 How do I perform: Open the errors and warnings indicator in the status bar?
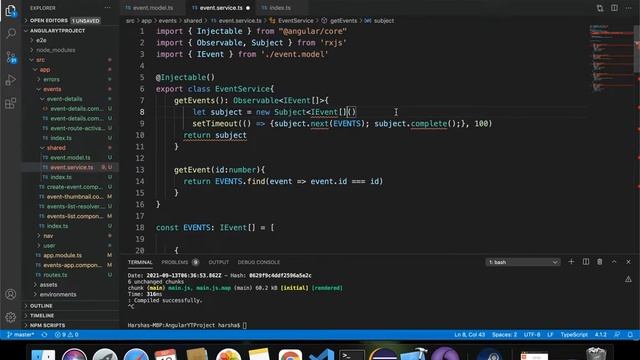(x=67, y=335)
